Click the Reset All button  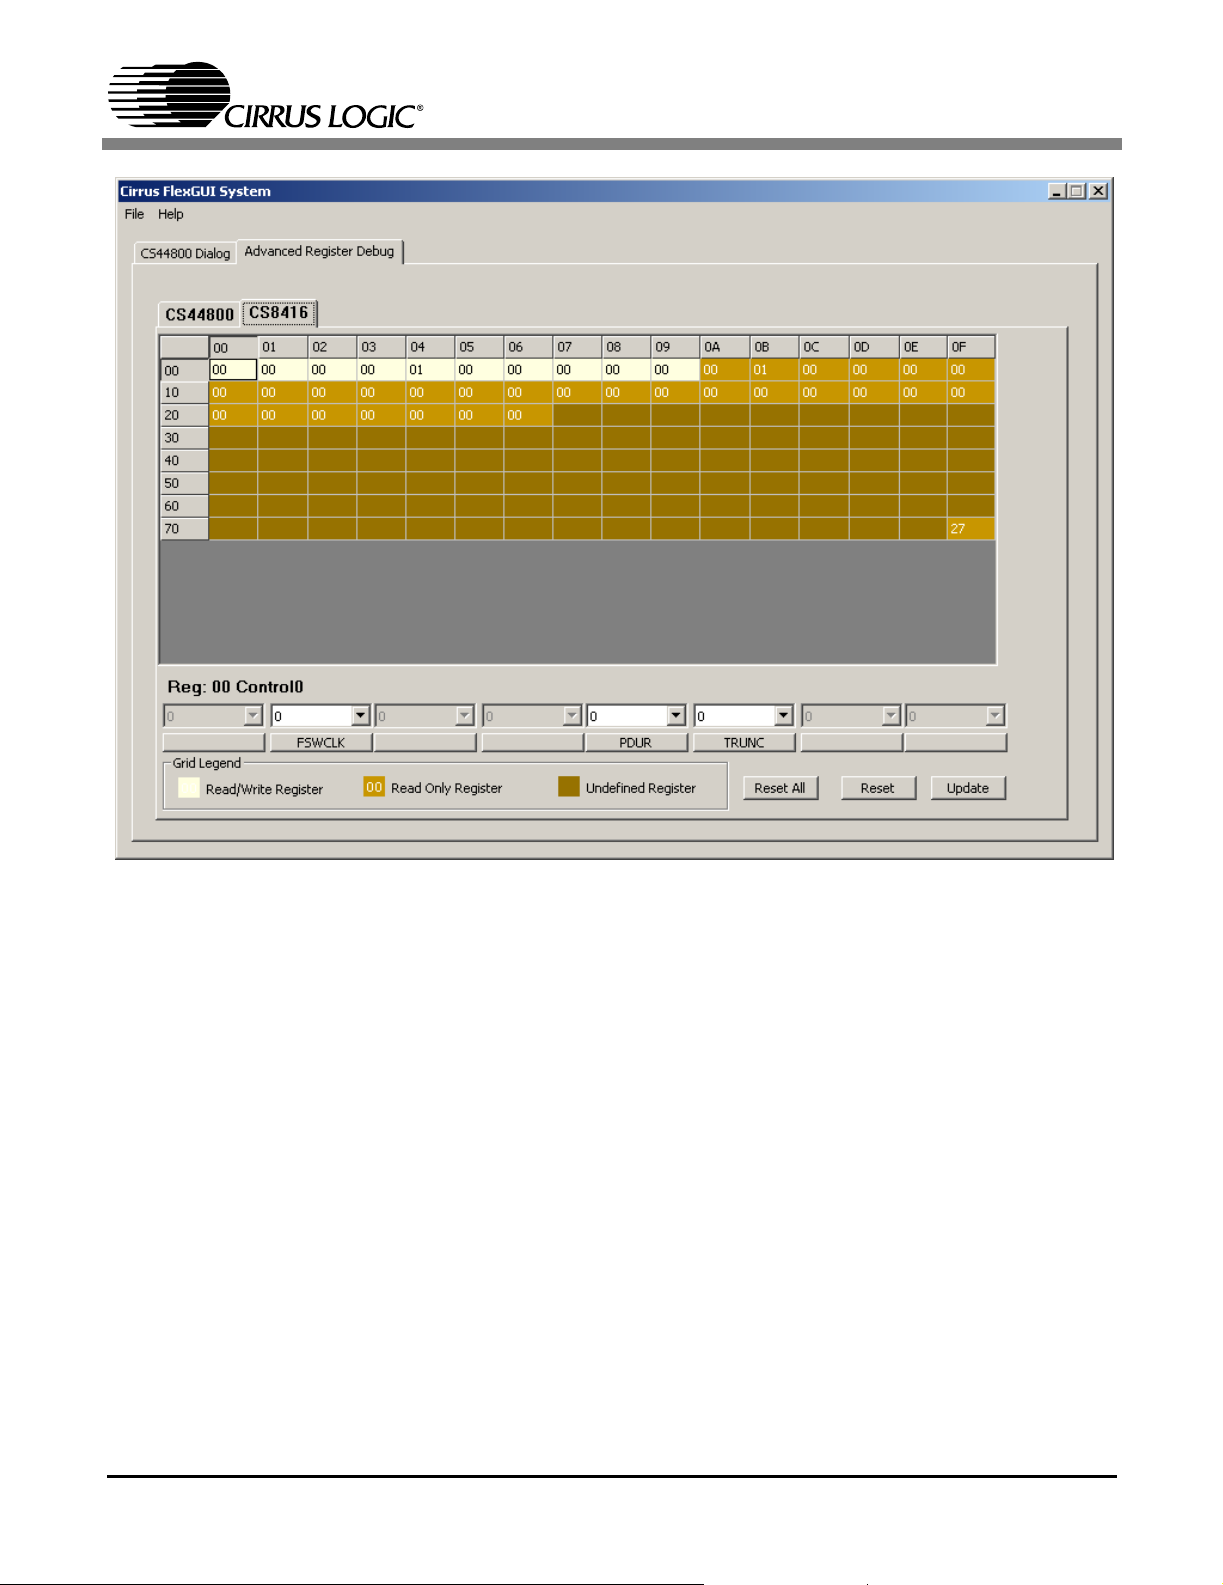(x=780, y=788)
